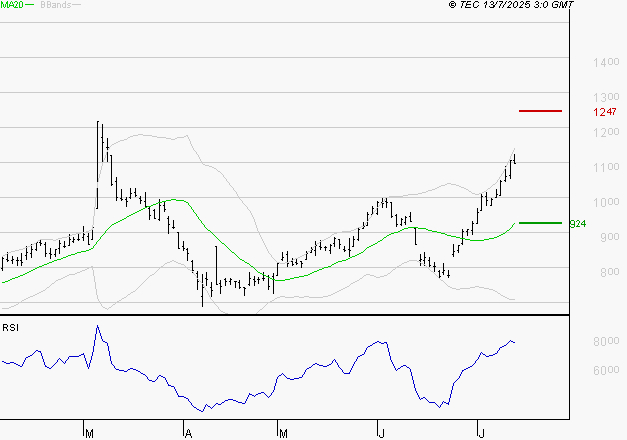Click the last J month marker
The image size is (627, 440).
tap(482, 434)
